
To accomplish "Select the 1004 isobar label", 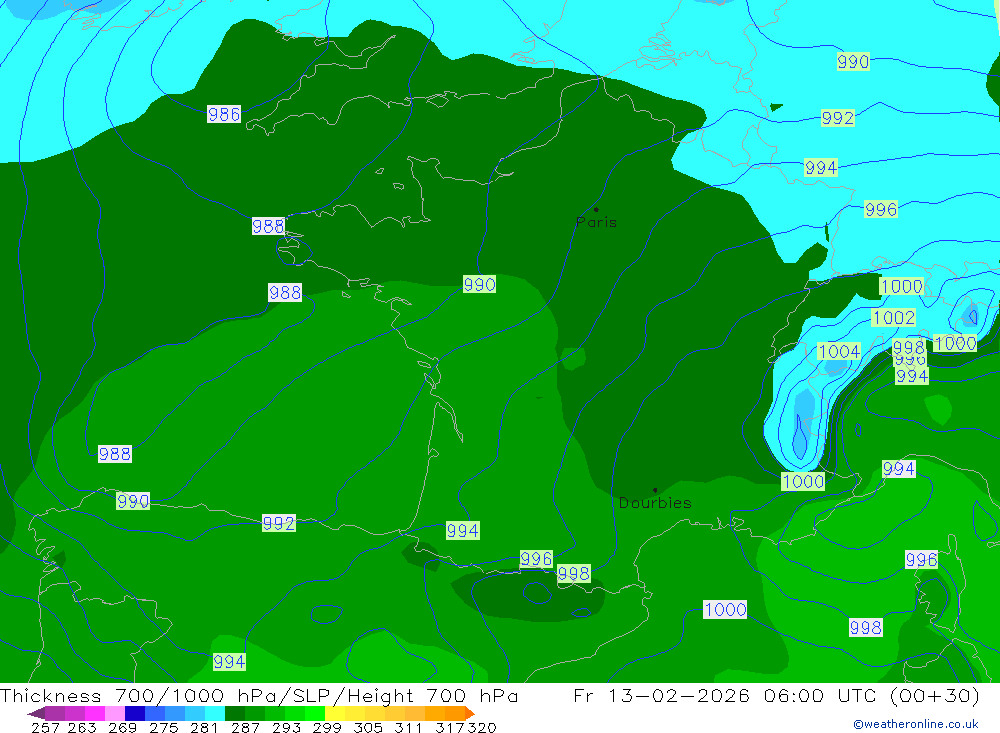I will [839, 351].
